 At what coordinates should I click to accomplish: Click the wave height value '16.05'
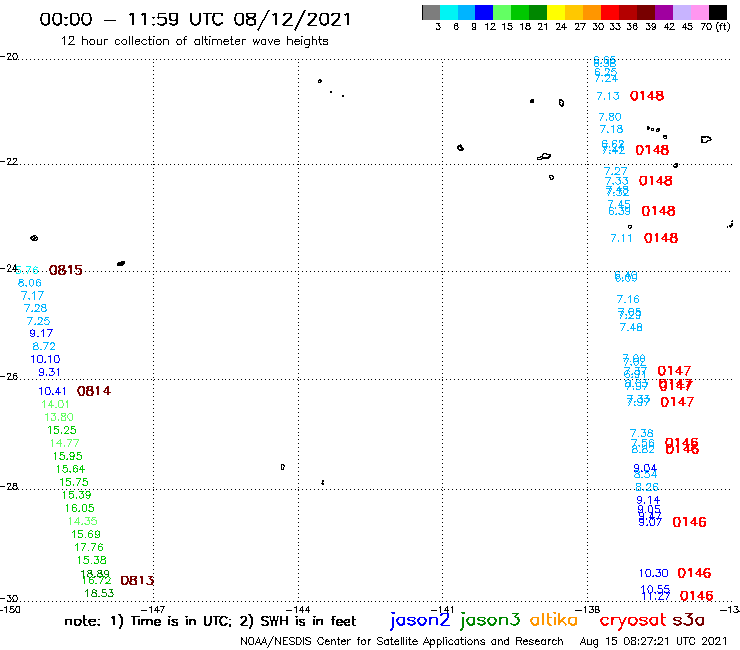pos(80,508)
